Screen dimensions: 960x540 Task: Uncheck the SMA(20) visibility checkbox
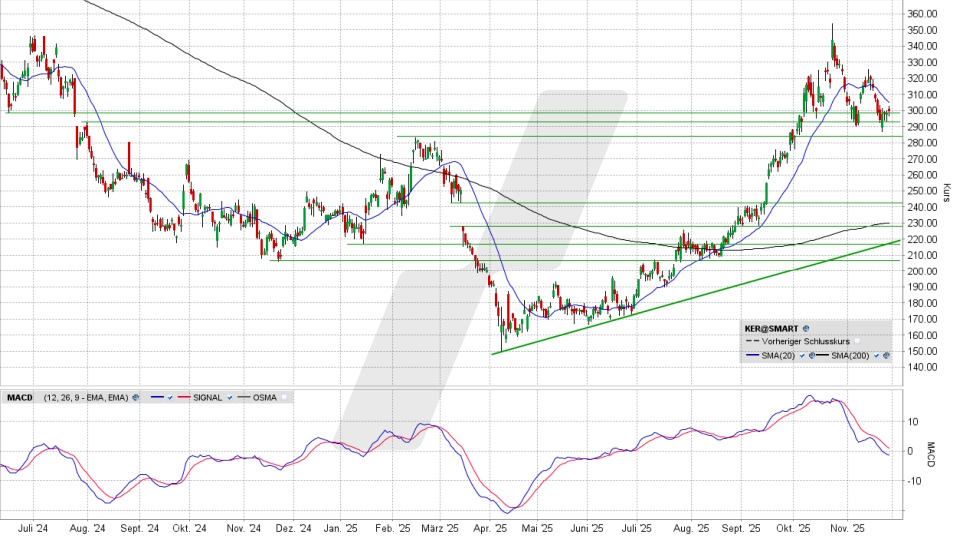click(802, 355)
